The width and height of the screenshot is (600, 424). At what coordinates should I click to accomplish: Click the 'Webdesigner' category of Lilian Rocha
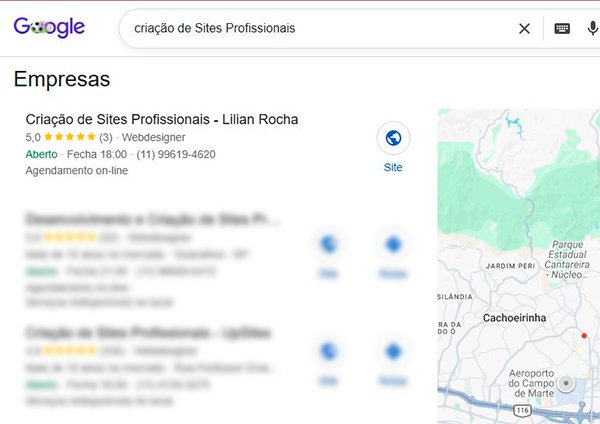[x=153, y=137]
